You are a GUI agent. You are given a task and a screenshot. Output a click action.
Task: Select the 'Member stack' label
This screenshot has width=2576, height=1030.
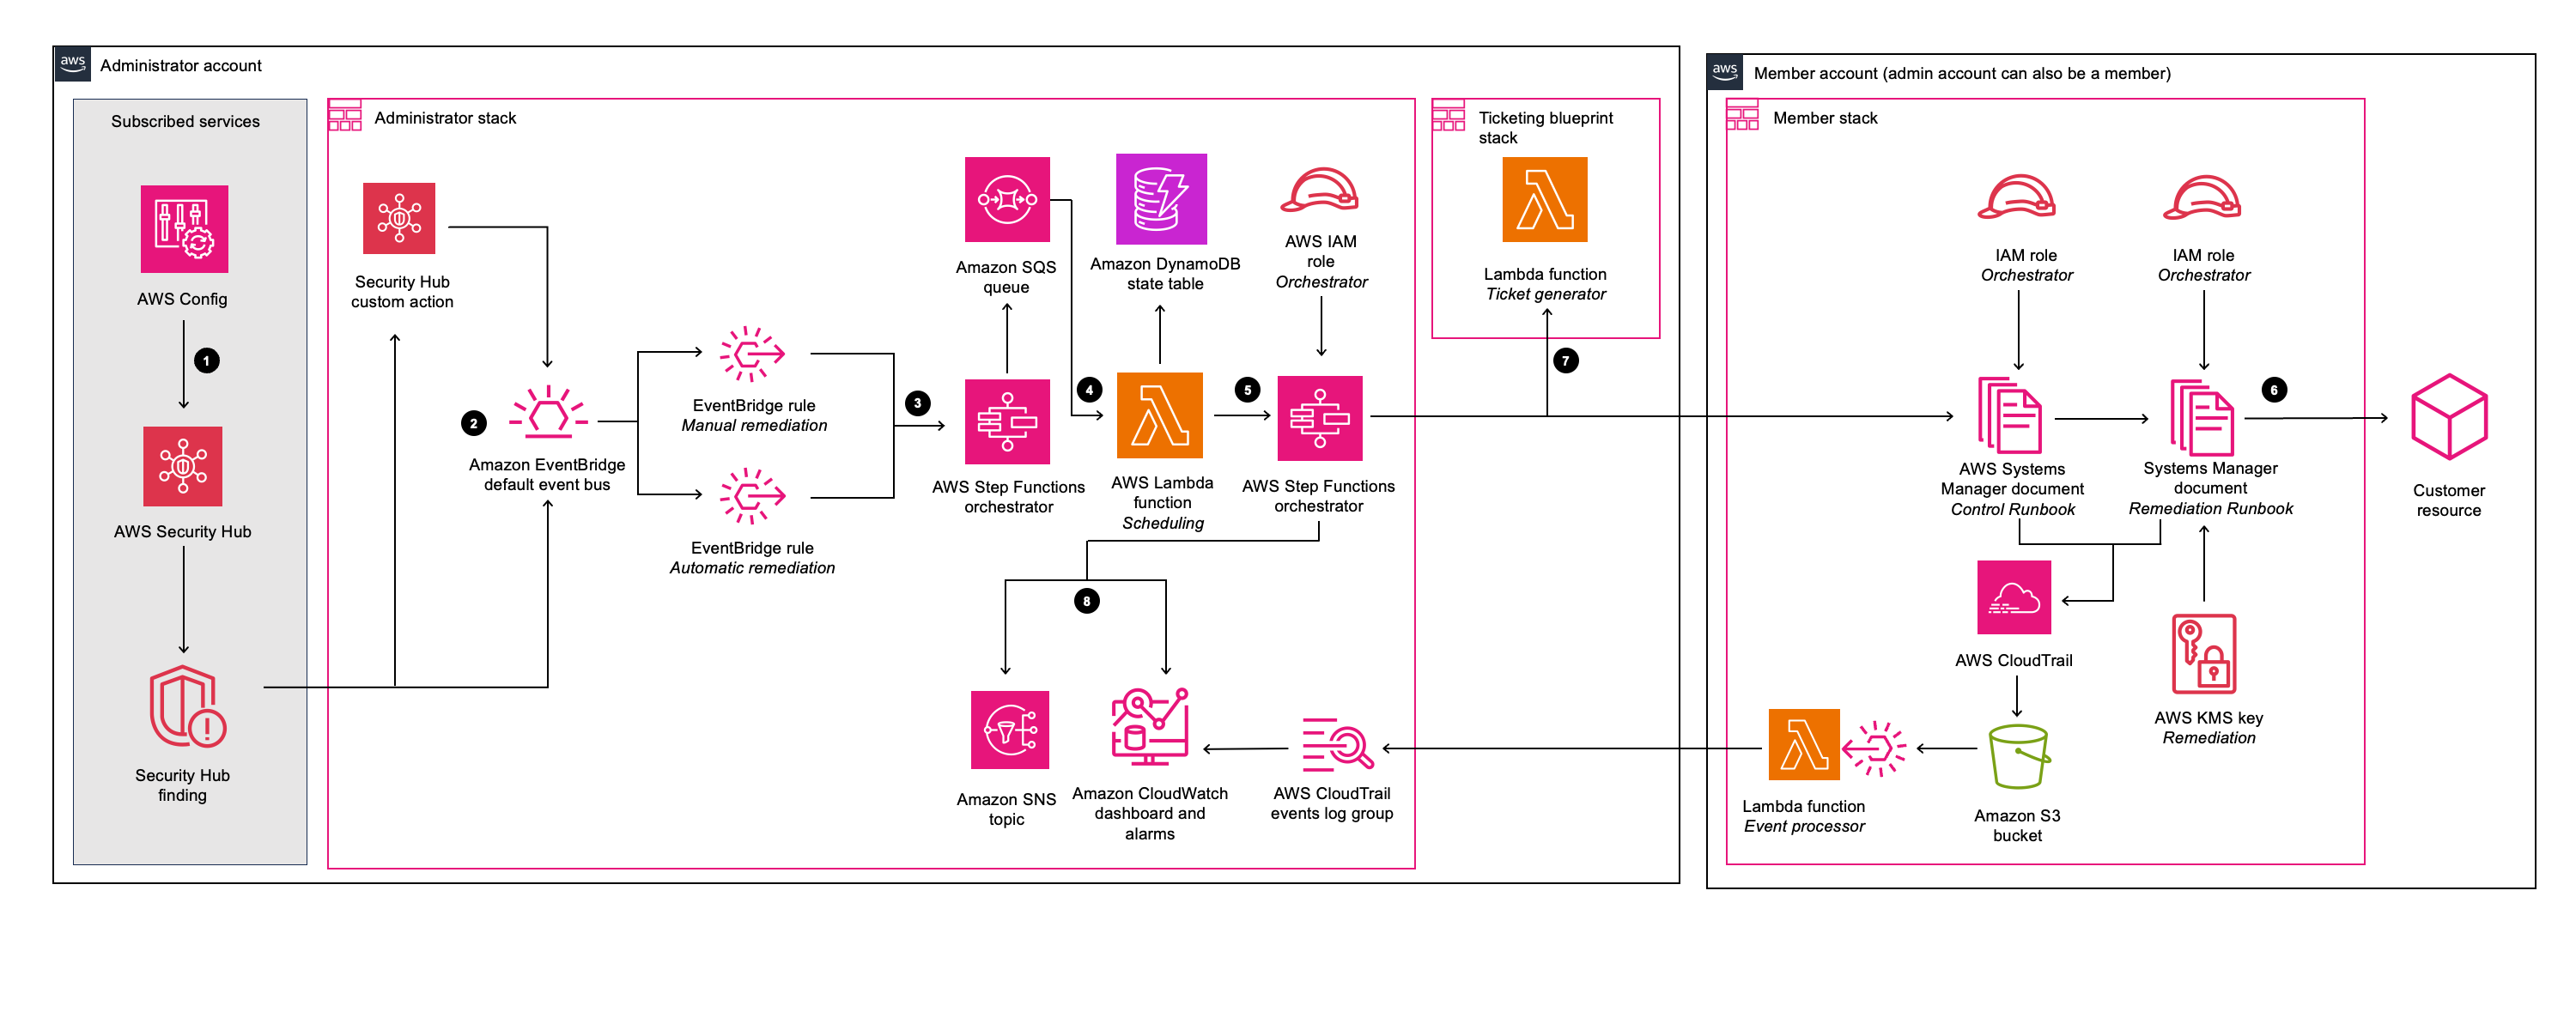pyautogui.click(x=1825, y=118)
